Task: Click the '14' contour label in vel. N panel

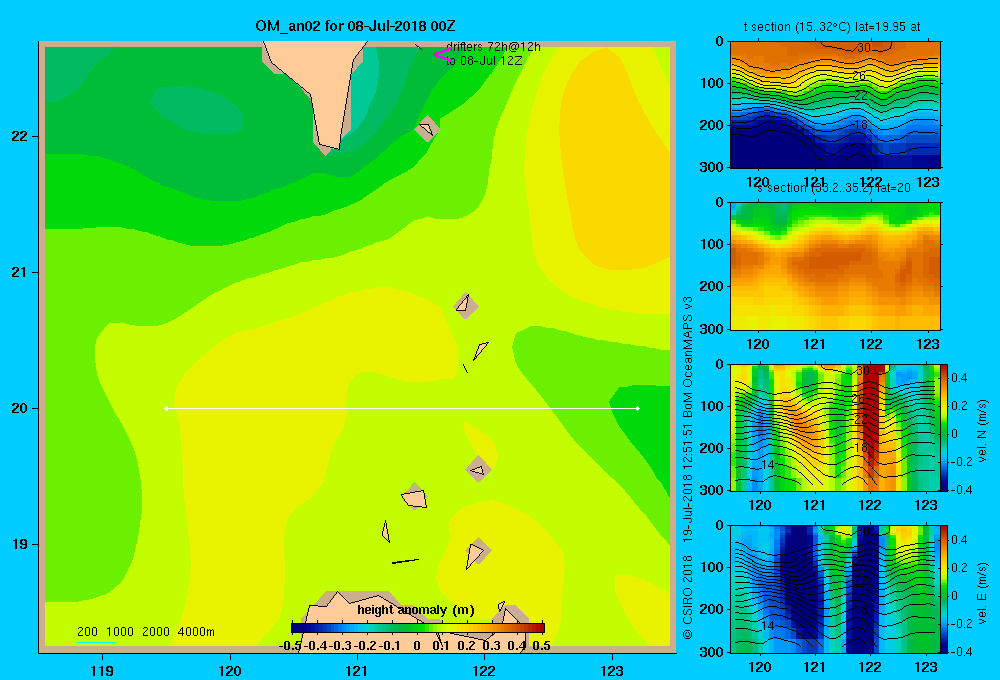Action: click(768, 464)
